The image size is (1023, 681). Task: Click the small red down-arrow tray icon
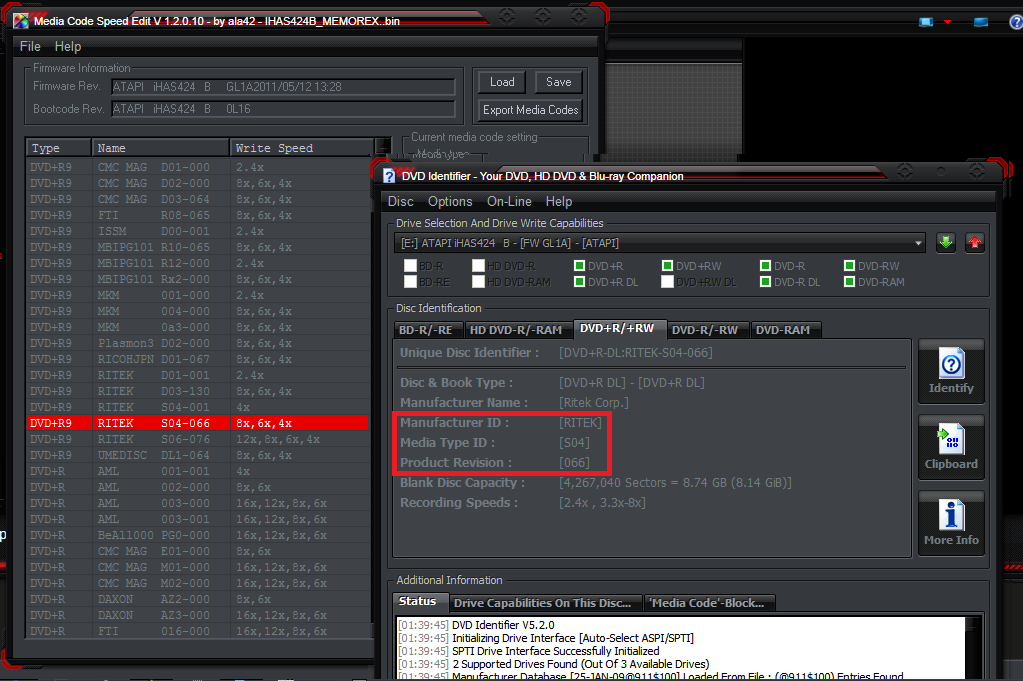coord(947,22)
